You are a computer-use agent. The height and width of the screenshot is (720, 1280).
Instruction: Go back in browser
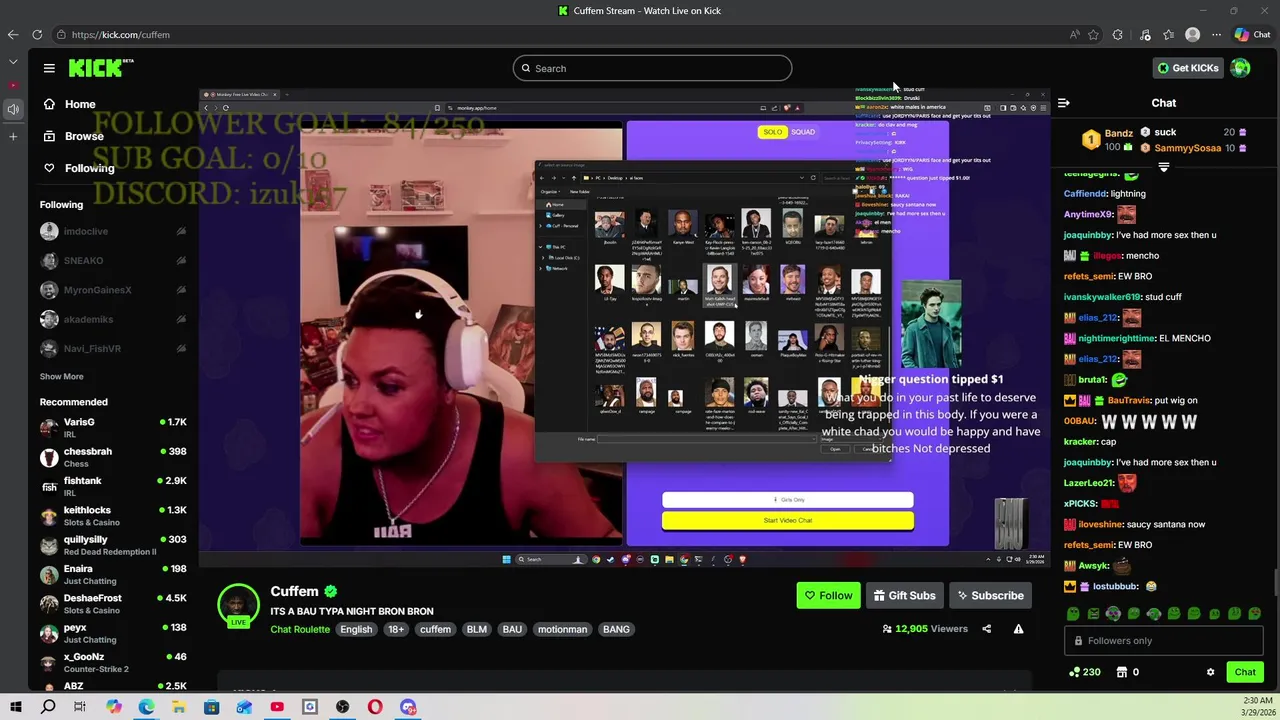tap(13, 34)
